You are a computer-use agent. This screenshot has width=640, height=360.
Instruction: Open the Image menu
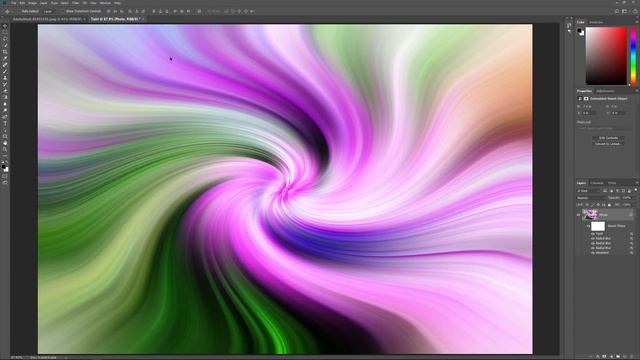32,3
